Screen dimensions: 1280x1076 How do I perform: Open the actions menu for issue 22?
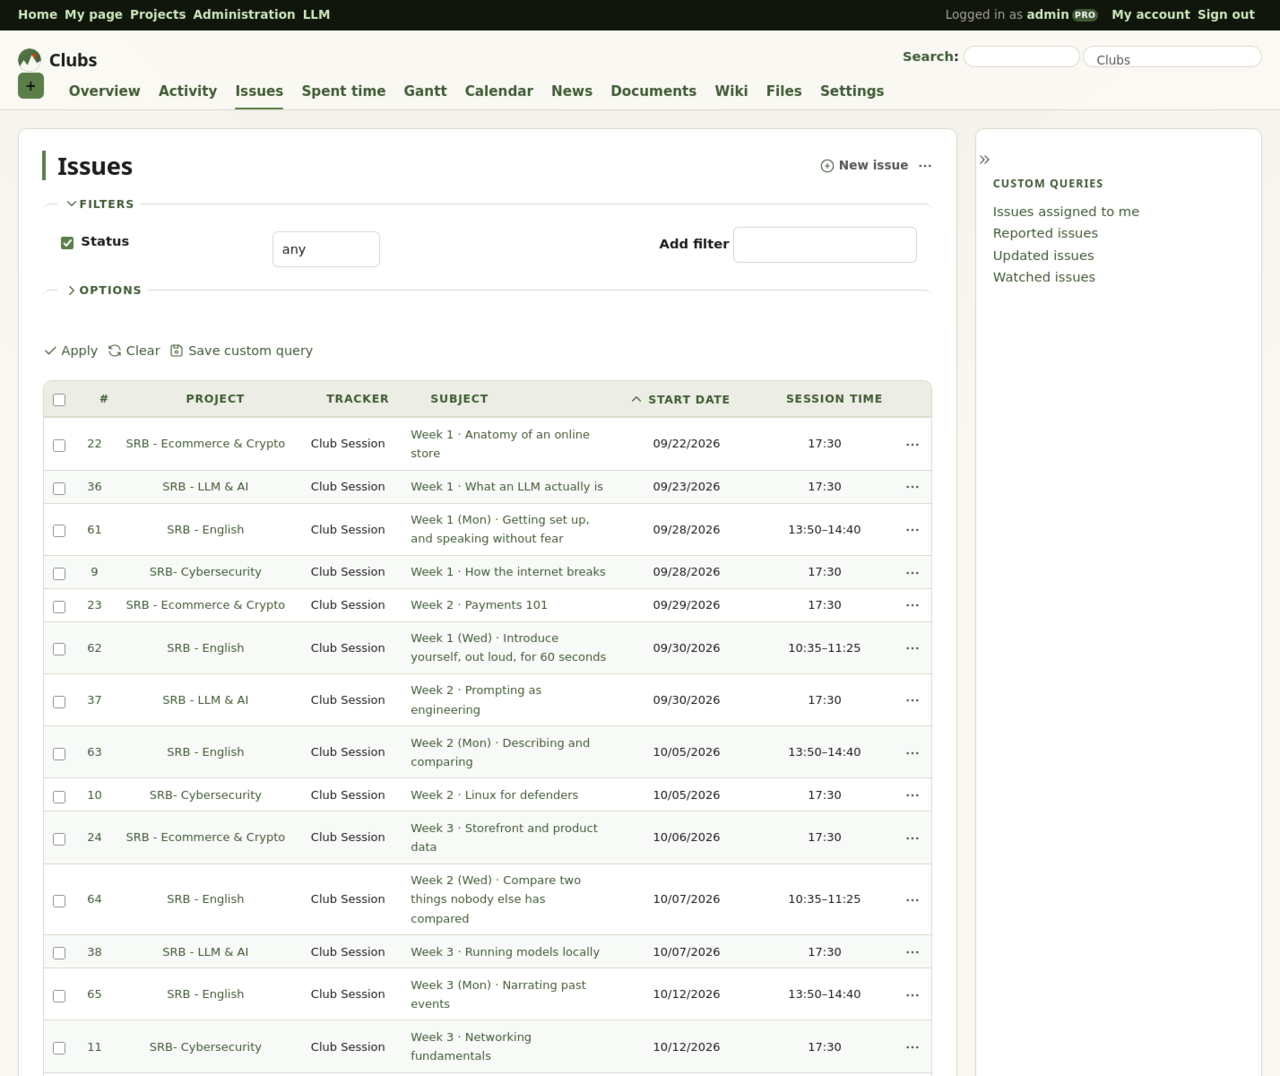point(912,444)
